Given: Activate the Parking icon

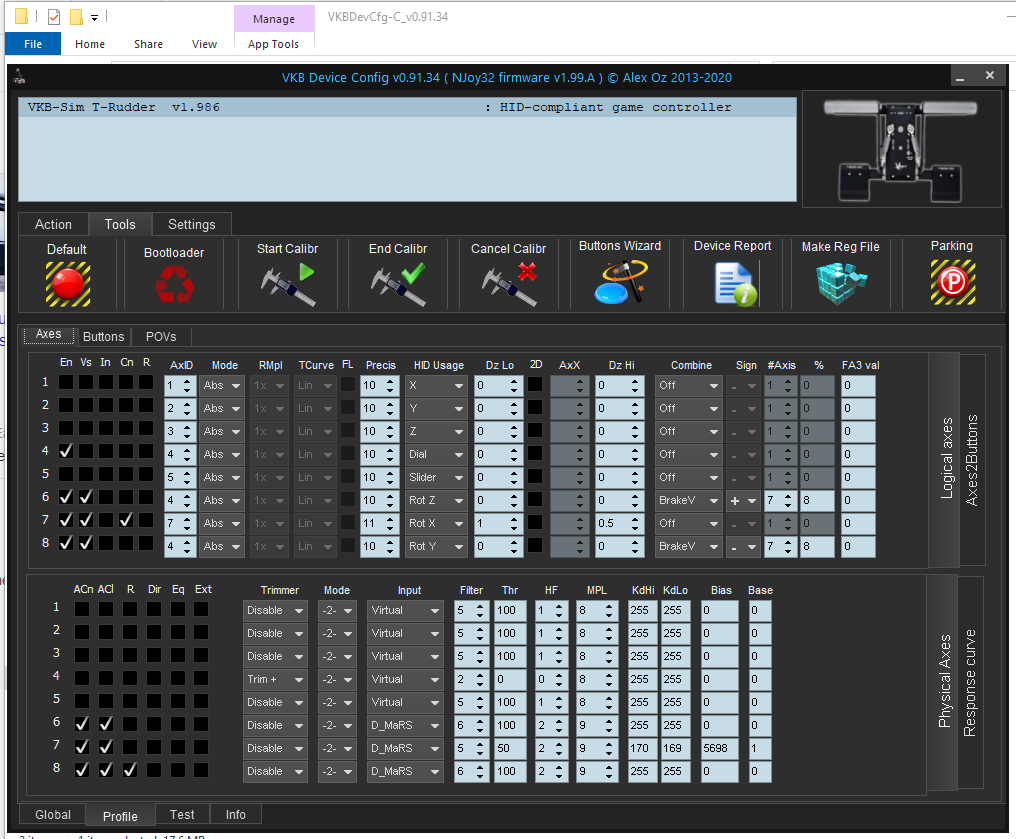Looking at the screenshot, I should pyautogui.click(x=953, y=282).
